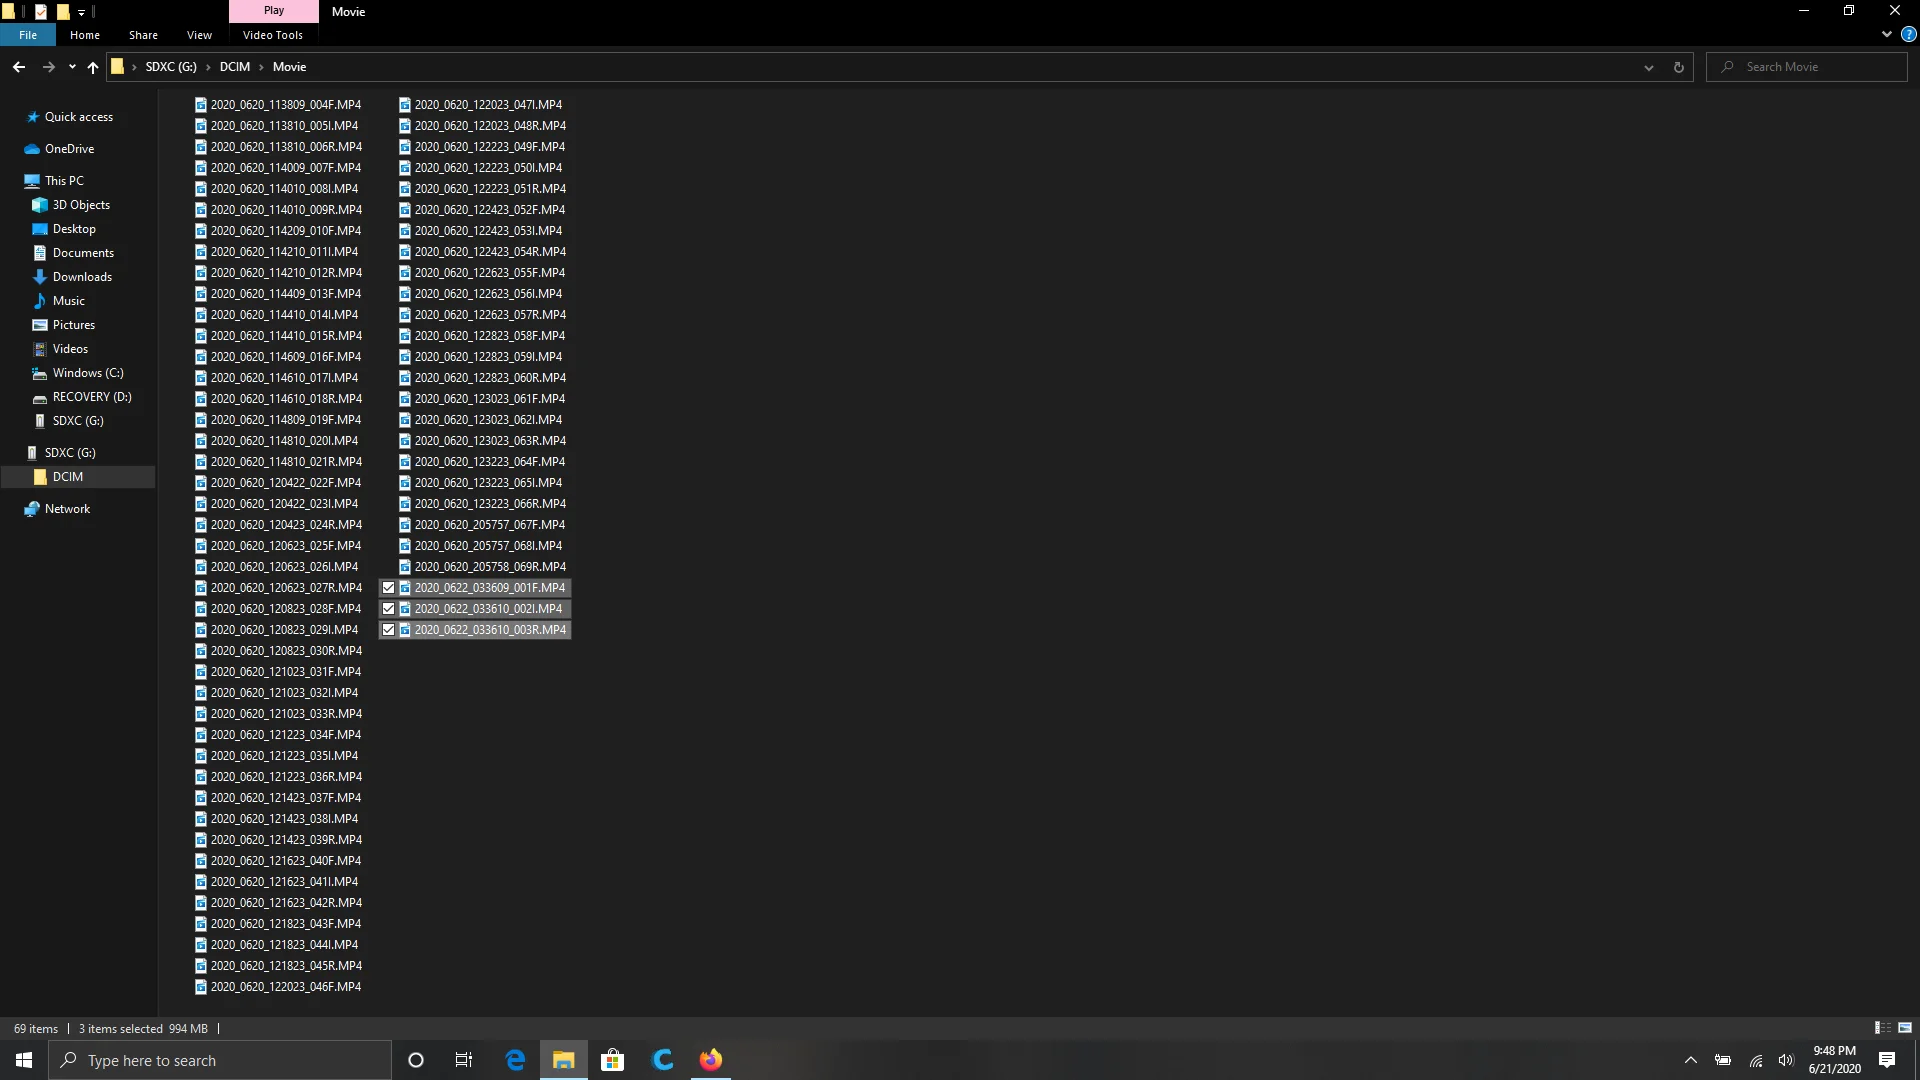Switch to Details view layout
Screen dimensions: 1920x1080
1882,1028
